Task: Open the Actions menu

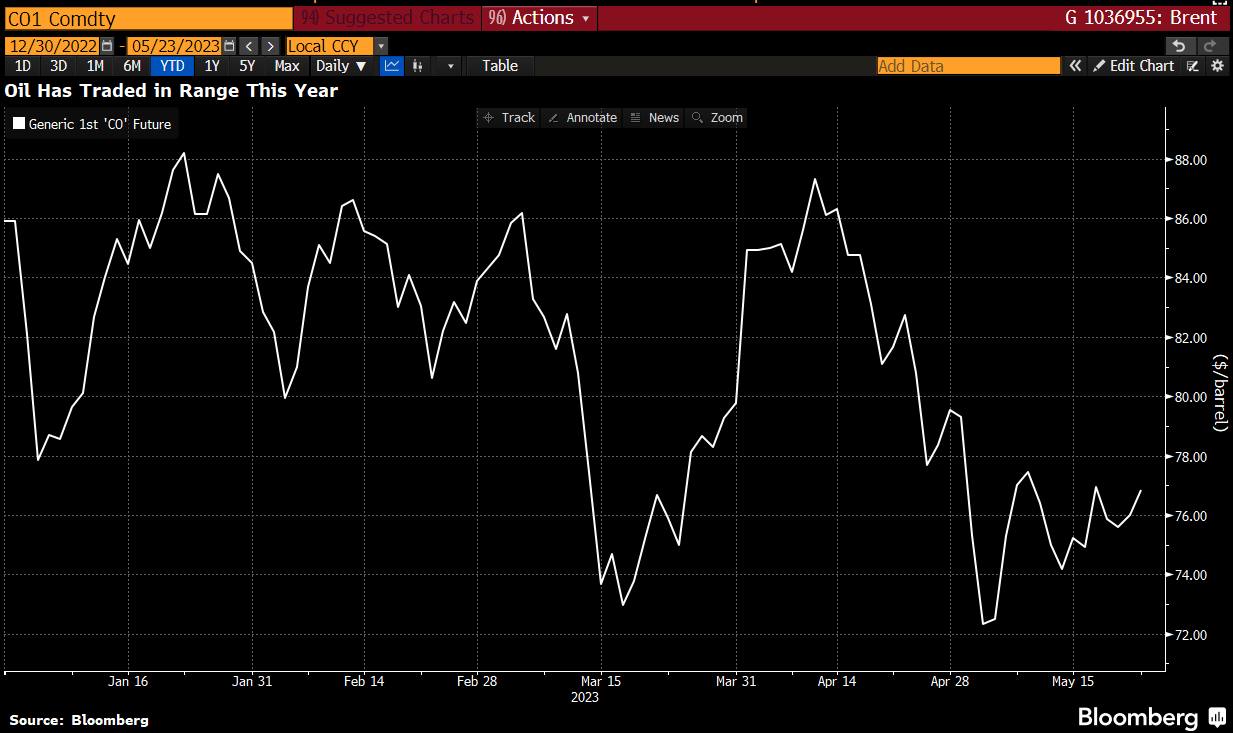Action: (540, 18)
